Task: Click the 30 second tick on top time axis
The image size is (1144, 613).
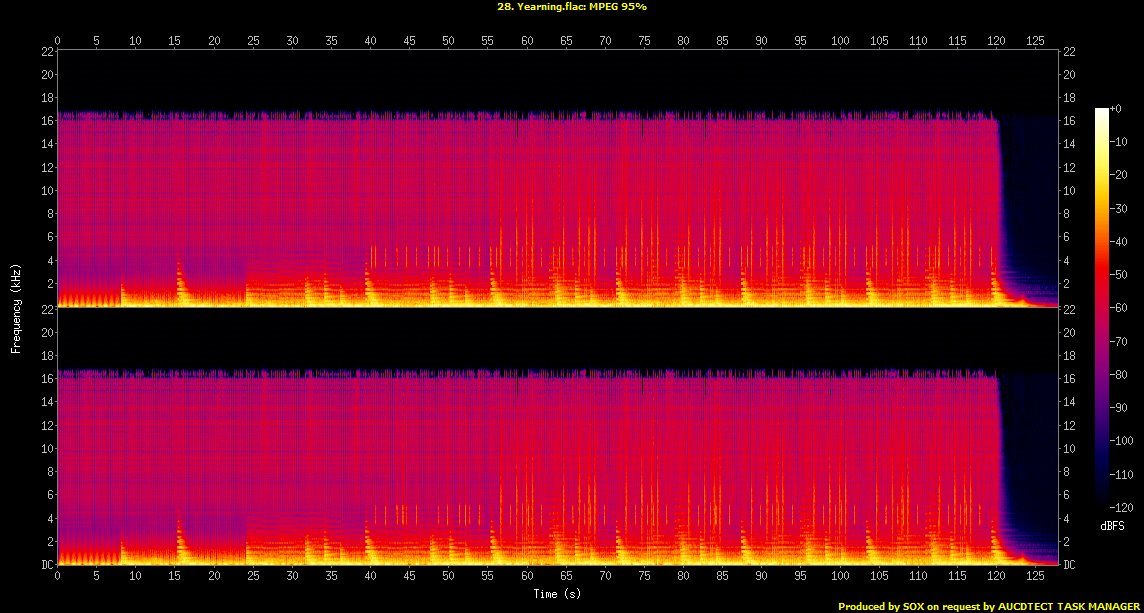Action: tap(292, 41)
